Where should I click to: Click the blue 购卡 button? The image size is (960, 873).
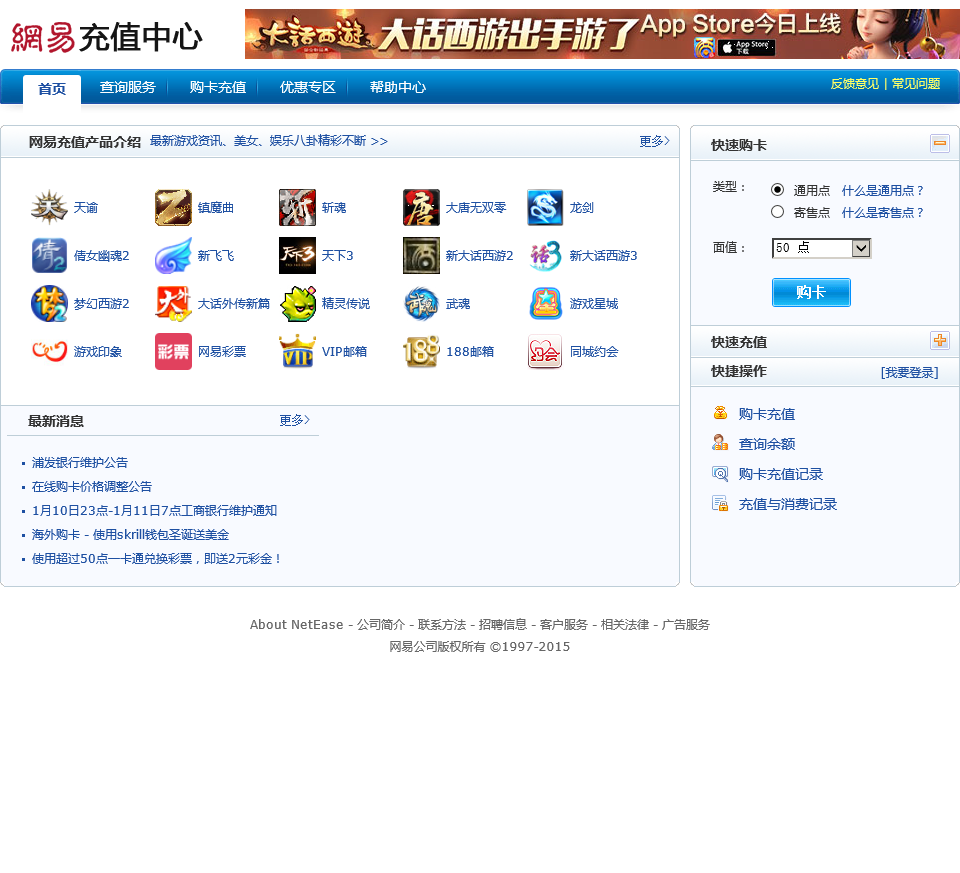pos(811,293)
